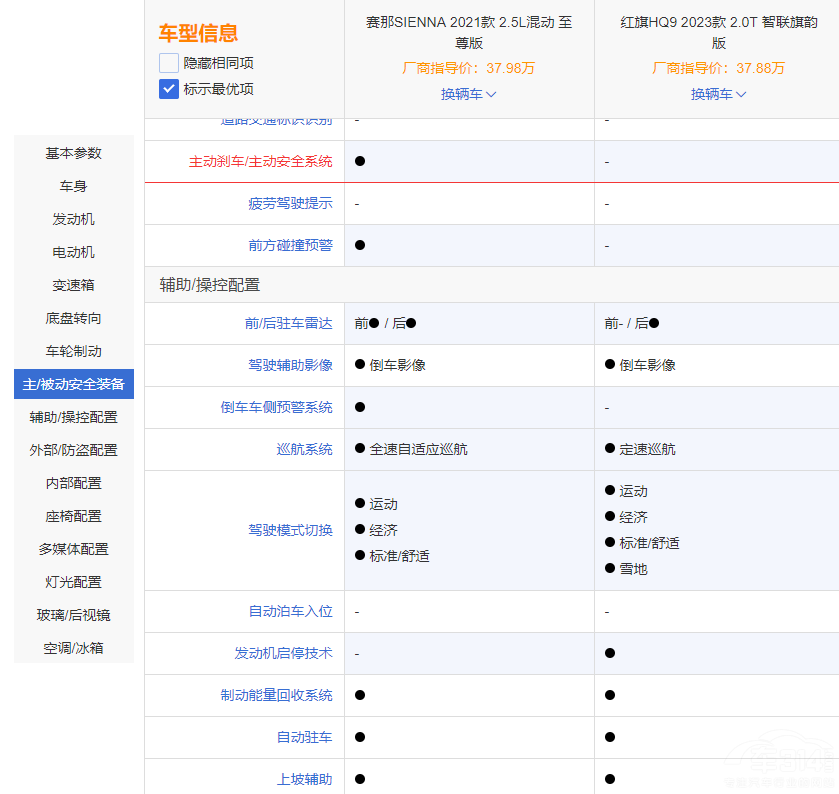
Task: Click 主/被动安全装备 highlighted tab
Action: pos(74,384)
